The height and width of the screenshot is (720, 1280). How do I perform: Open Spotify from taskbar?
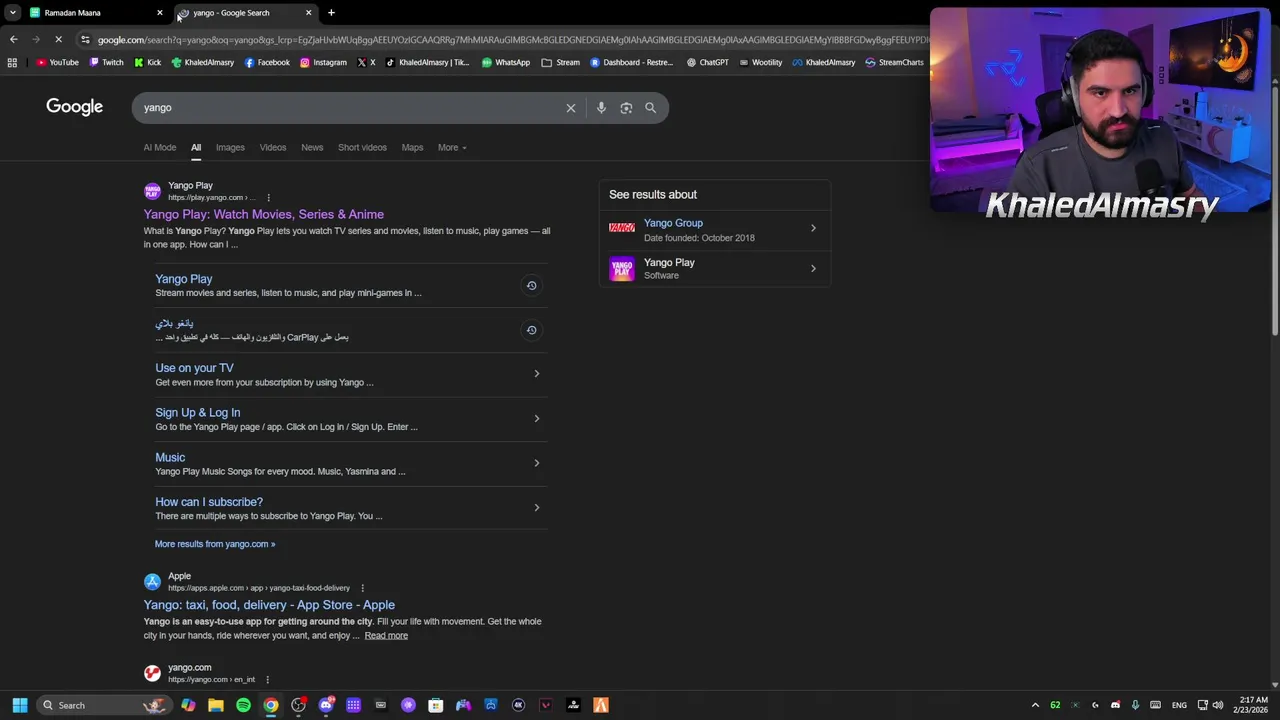(243, 705)
